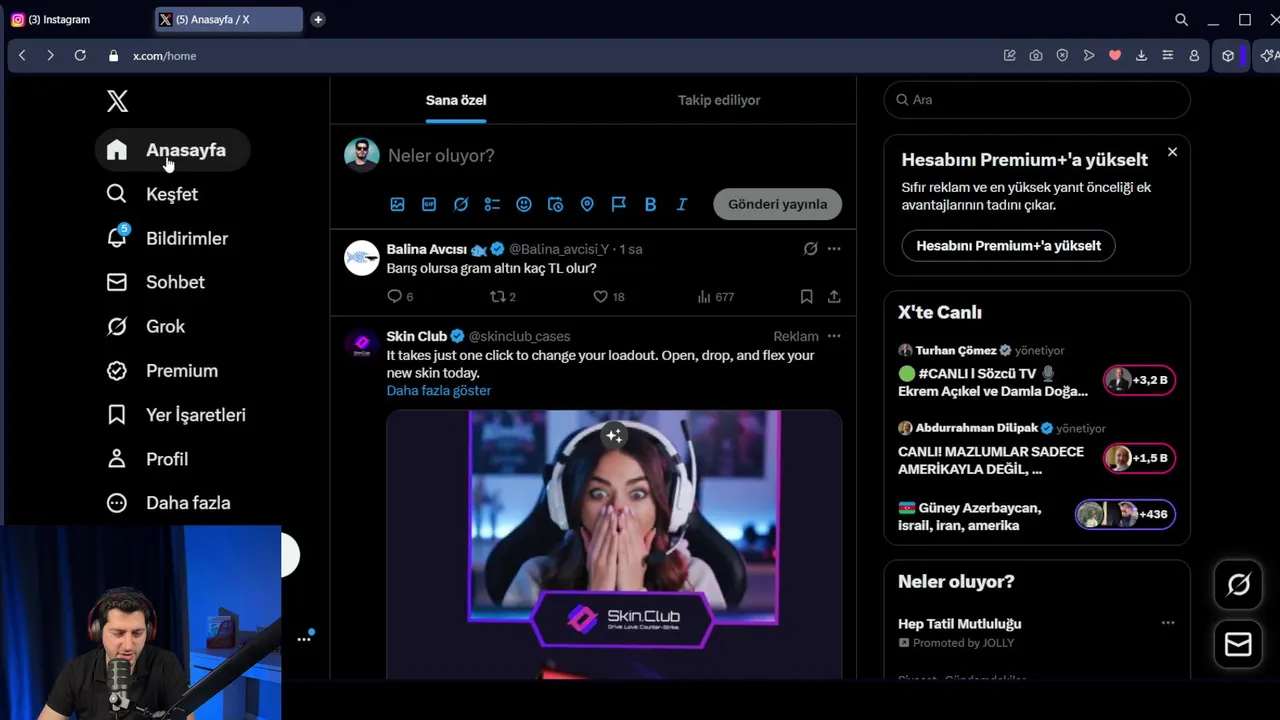1280x720 pixels.
Task: Ask Grok about Balina Avcısı post
Action: [810, 249]
